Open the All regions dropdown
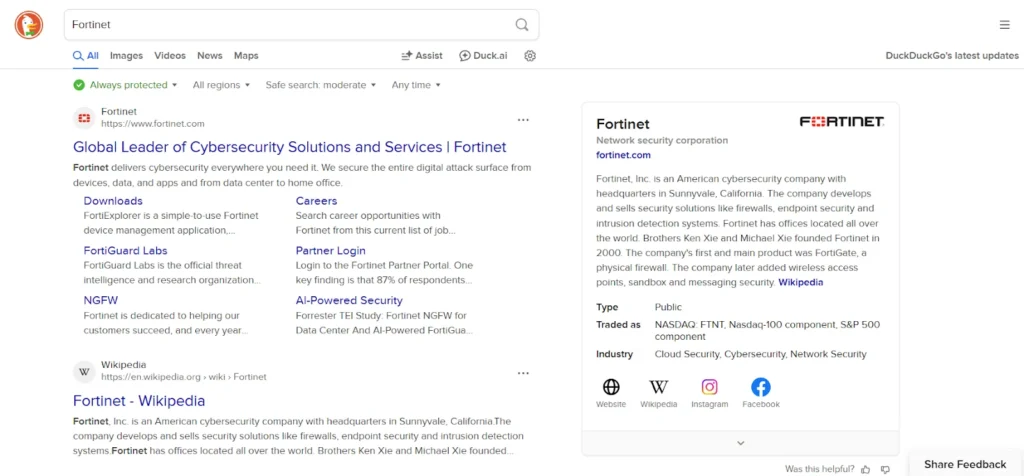Image resolution: width=1024 pixels, height=476 pixels. pyautogui.click(x=221, y=85)
